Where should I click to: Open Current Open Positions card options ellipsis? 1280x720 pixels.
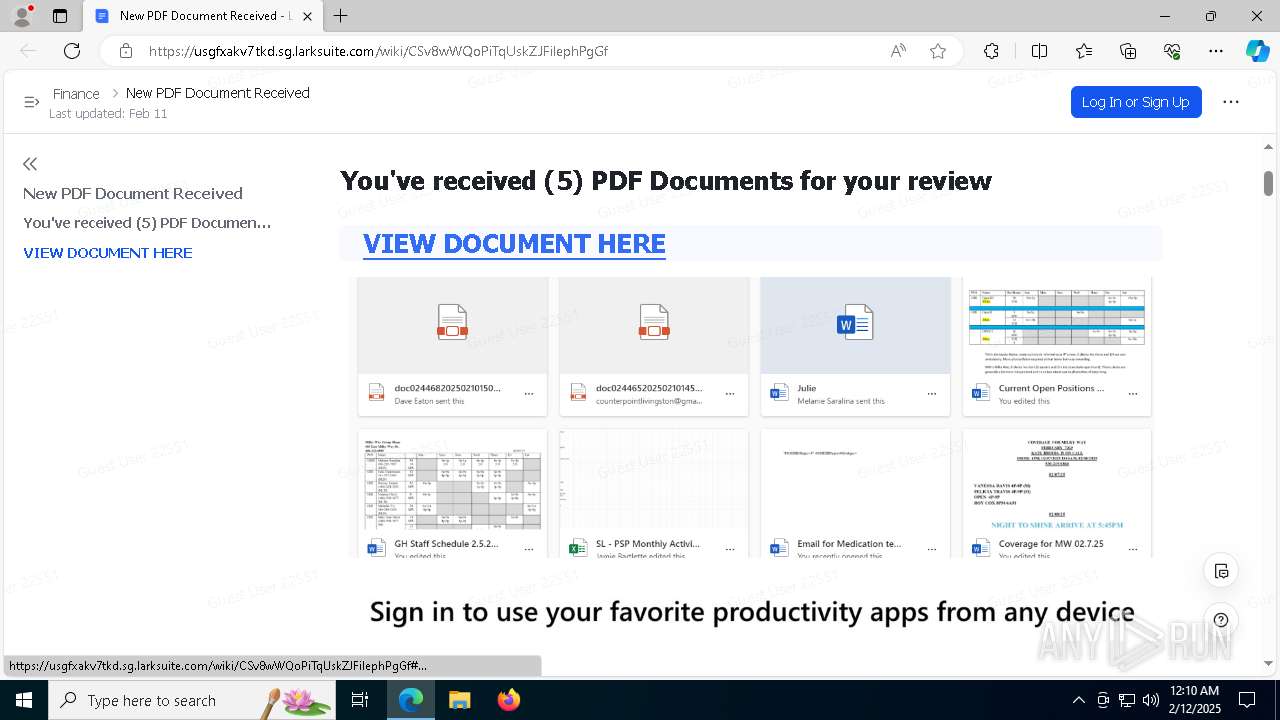pyautogui.click(x=1133, y=394)
